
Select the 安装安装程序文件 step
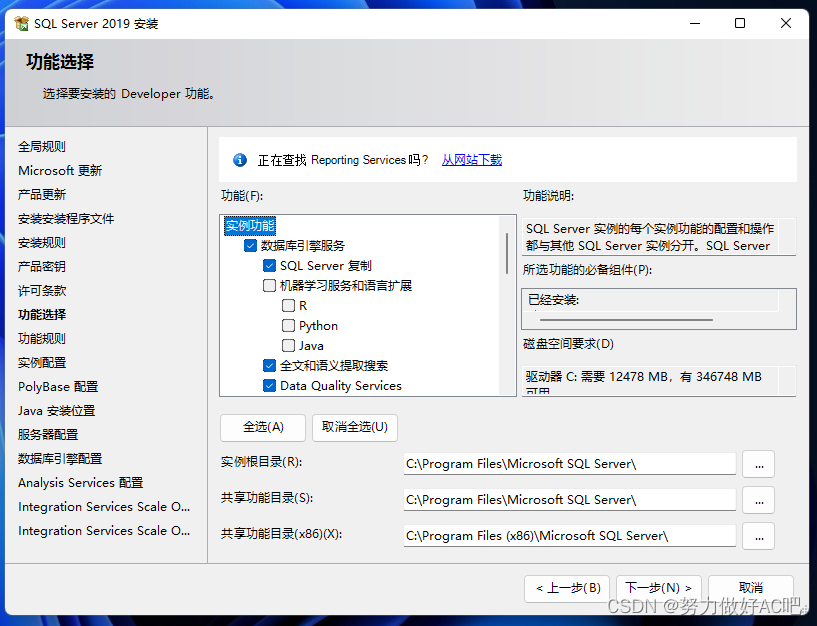click(66, 219)
